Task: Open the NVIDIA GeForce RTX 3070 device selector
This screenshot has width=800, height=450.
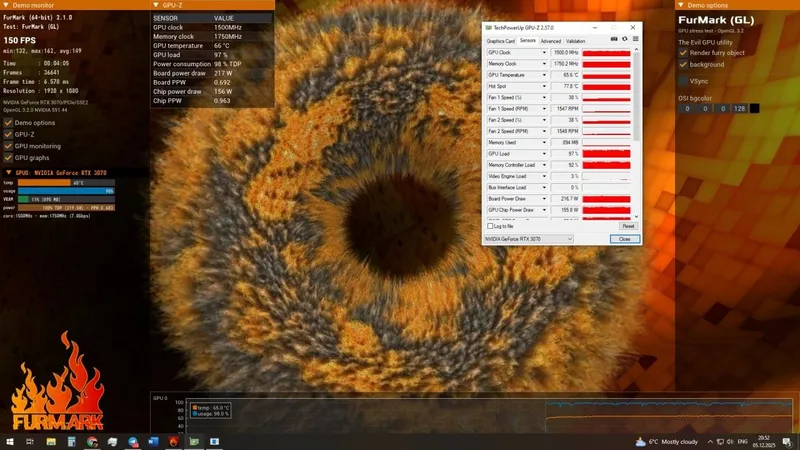Action: [529, 239]
